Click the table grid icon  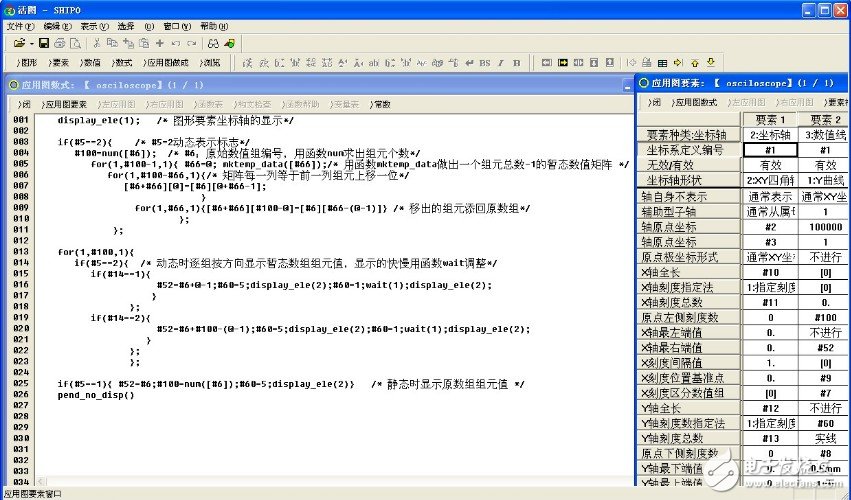[662, 63]
